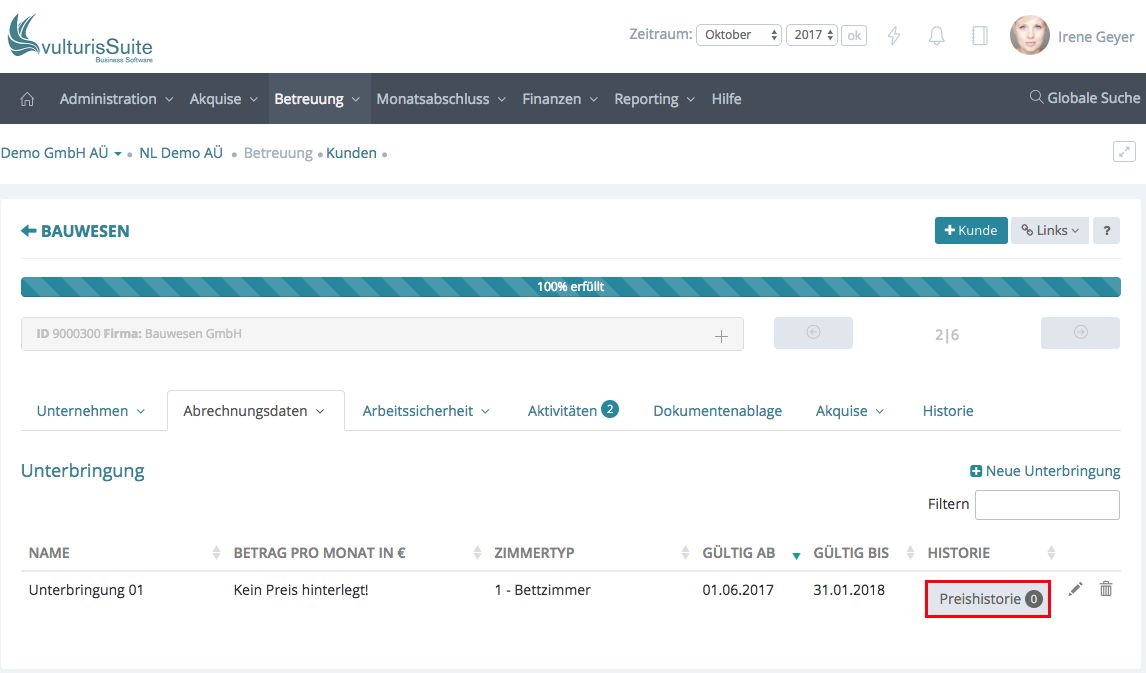Open the notifications bell icon
This screenshot has width=1146, height=673.
pyautogui.click(x=937, y=36)
